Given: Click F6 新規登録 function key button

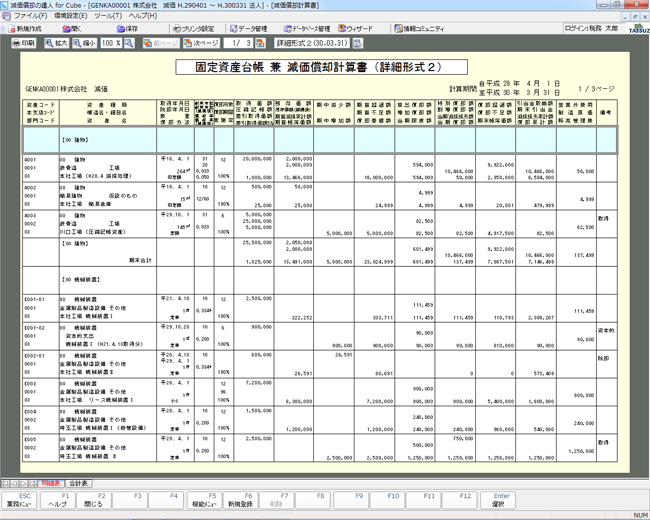Looking at the screenshot, I should coord(240,500).
